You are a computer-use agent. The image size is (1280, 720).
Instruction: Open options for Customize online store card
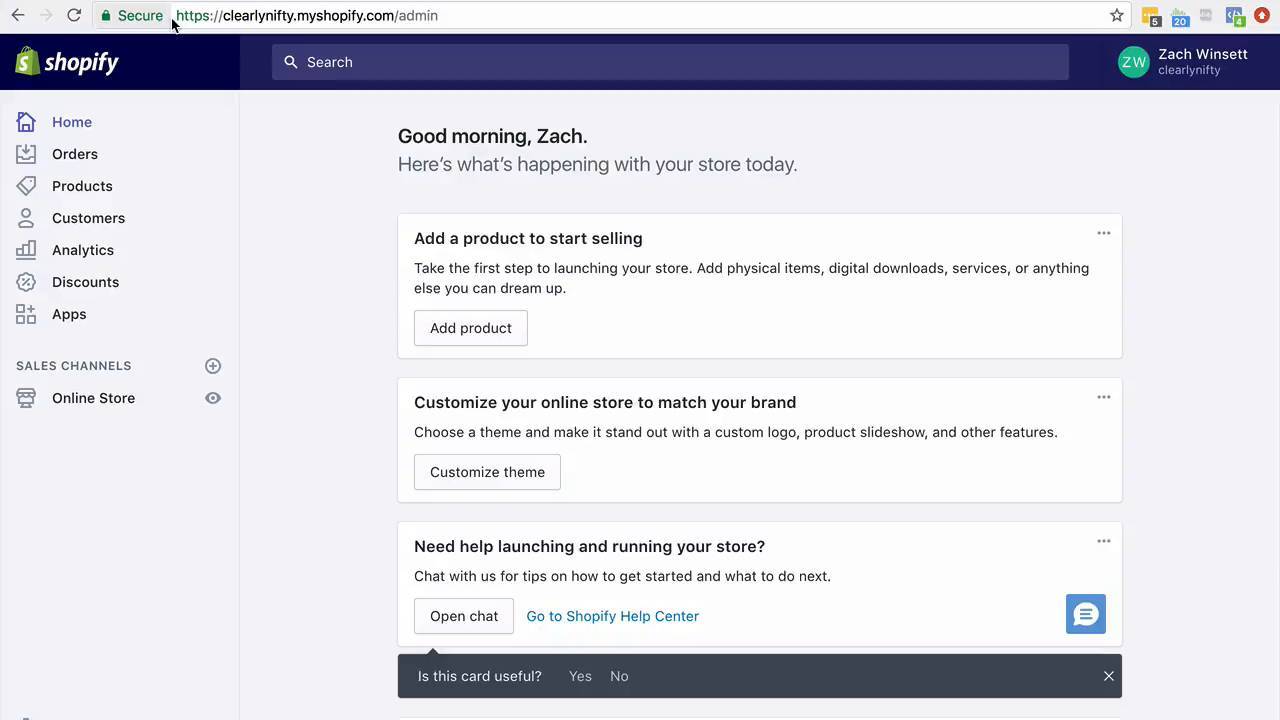click(x=1103, y=397)
